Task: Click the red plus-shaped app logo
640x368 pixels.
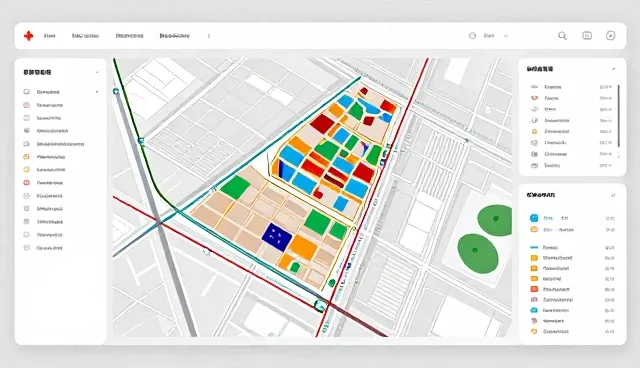Action: pyautogui.click(x=29, y=36)
